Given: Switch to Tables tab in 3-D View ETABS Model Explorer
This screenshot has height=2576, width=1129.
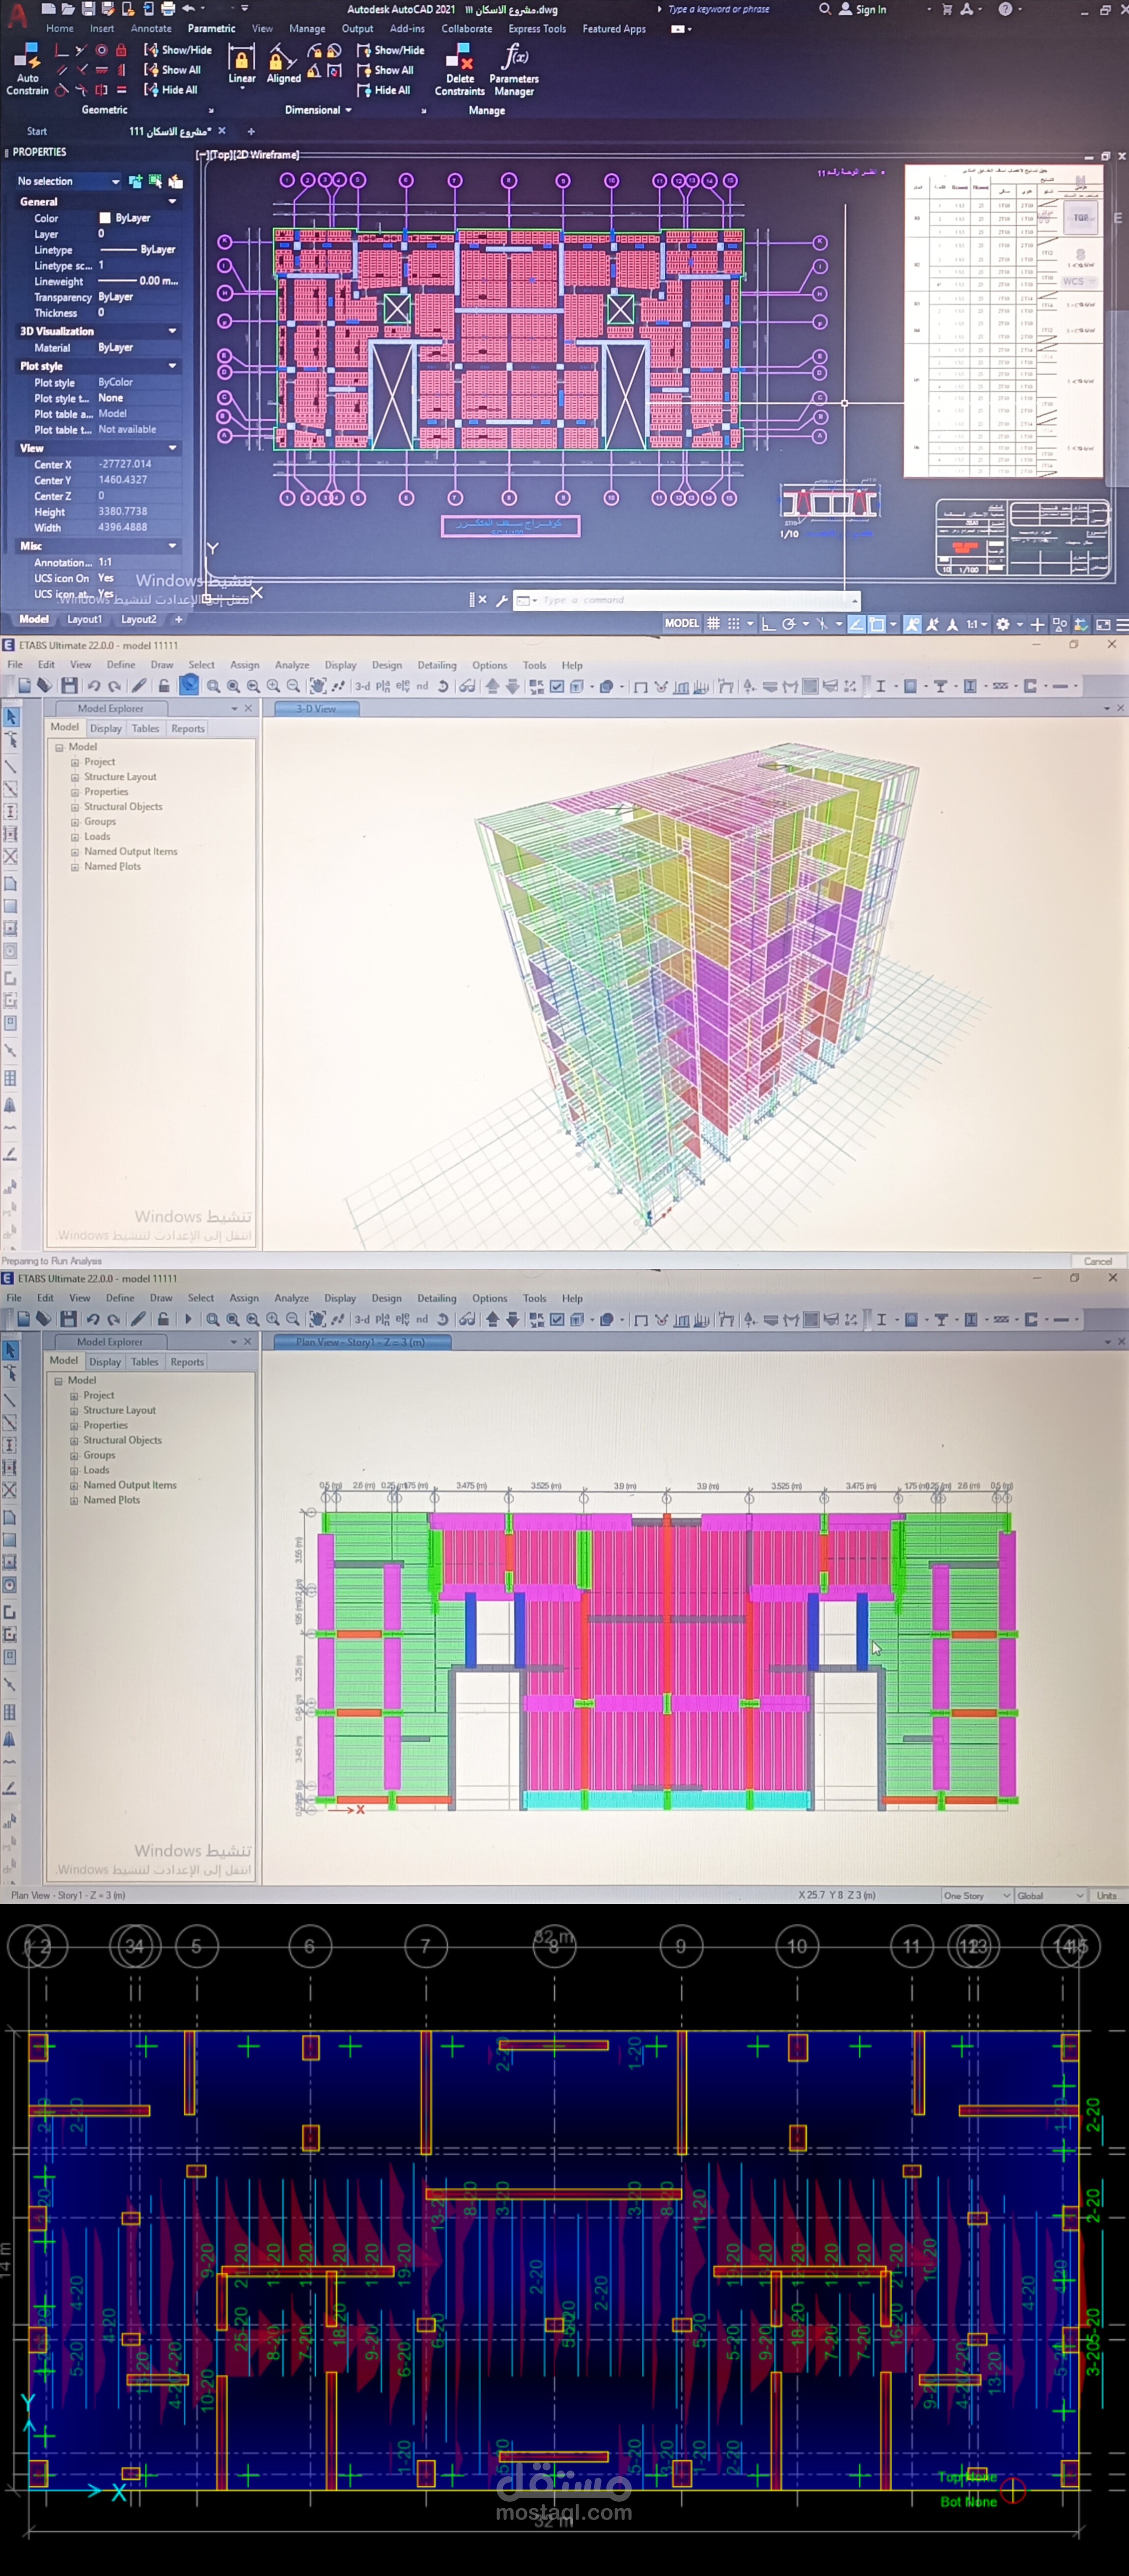Looking at the screenshot, I should pyautogui.click(x=146, y=728).
